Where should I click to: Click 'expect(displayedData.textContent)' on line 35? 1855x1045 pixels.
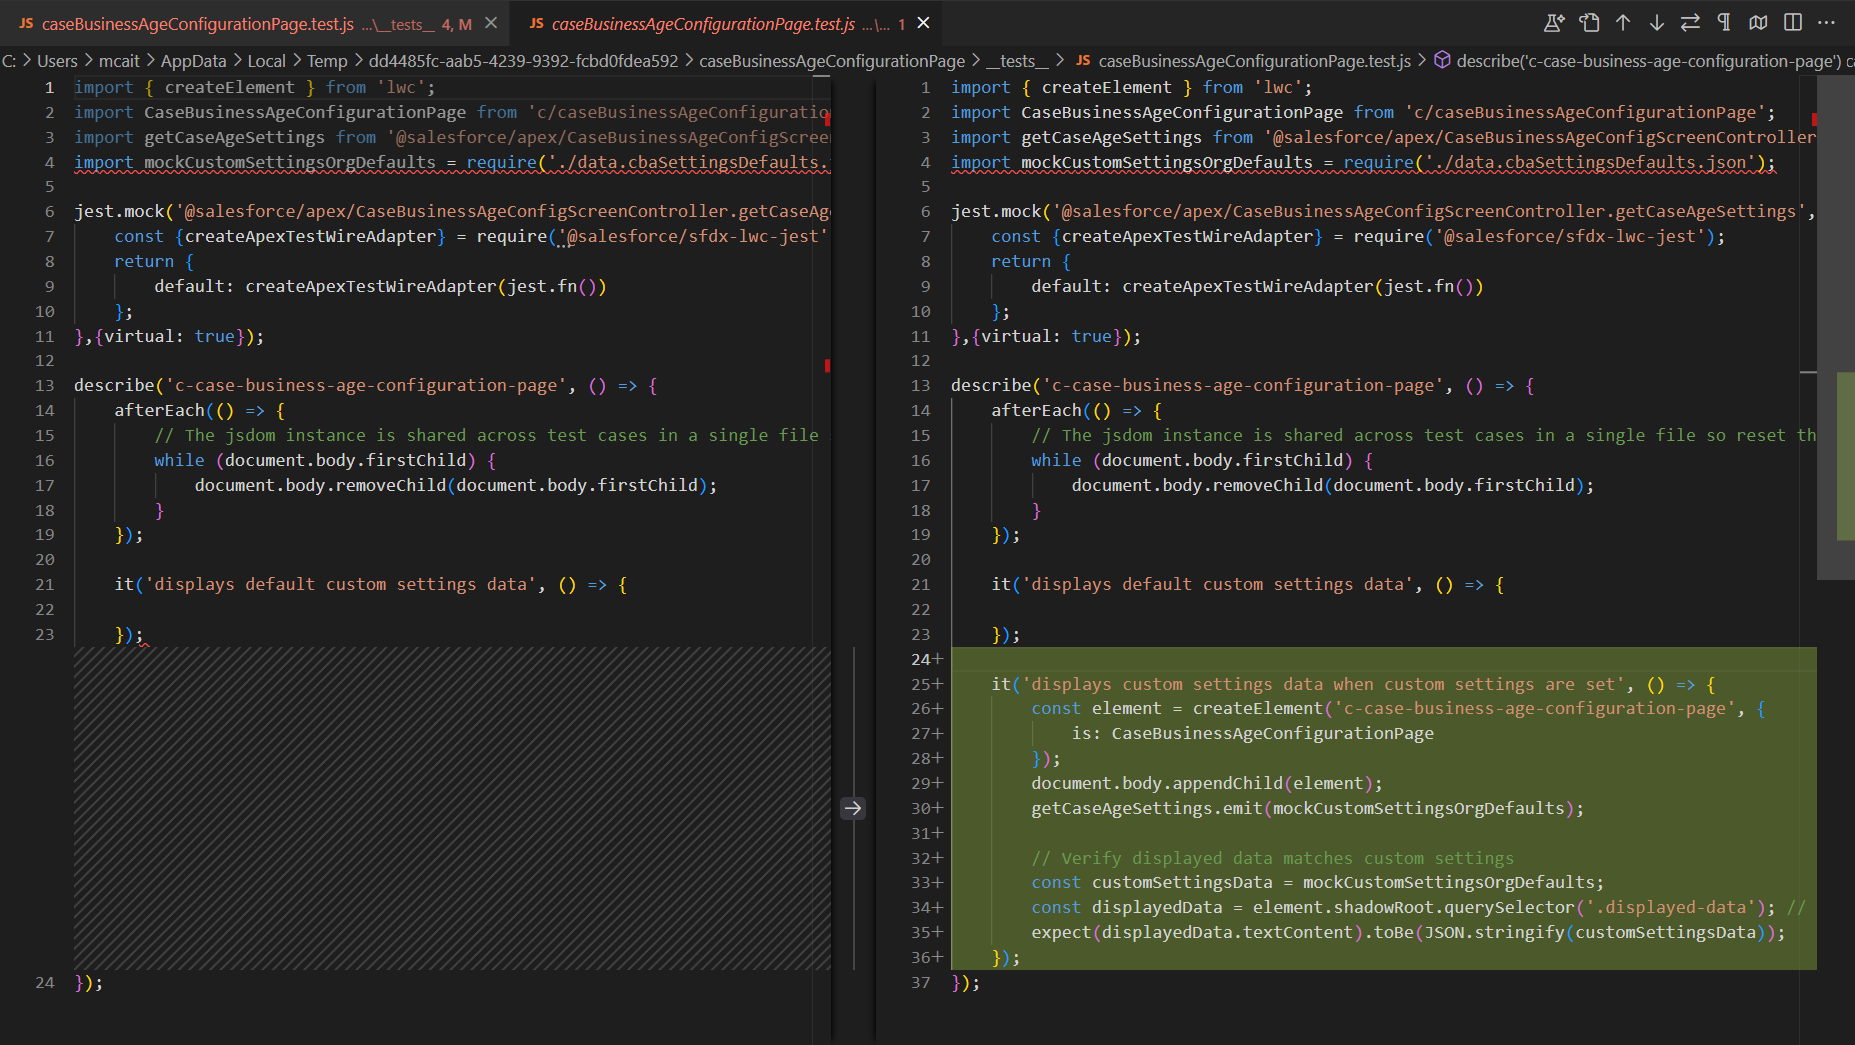click(x=1197, y=932)
